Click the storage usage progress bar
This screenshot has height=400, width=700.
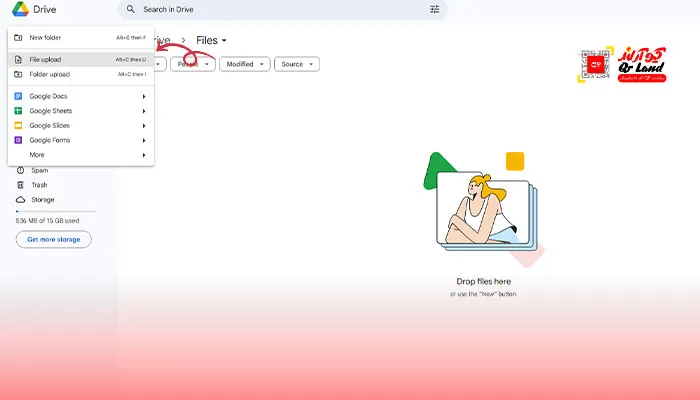[x=55, y=212]
